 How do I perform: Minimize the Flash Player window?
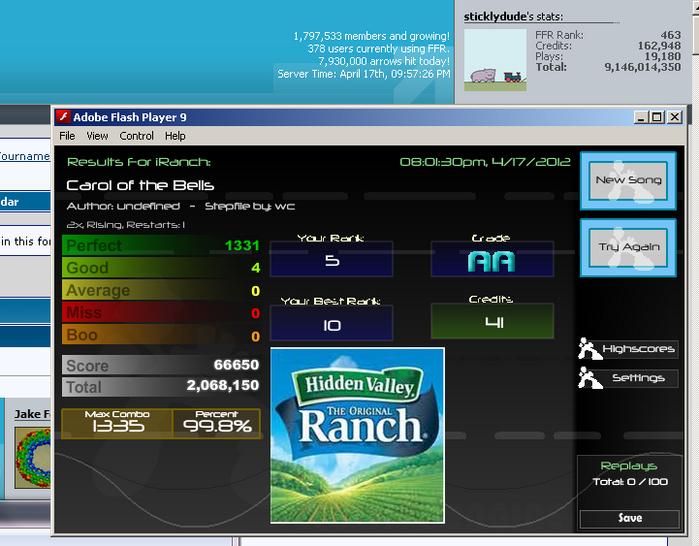point(641,117)
